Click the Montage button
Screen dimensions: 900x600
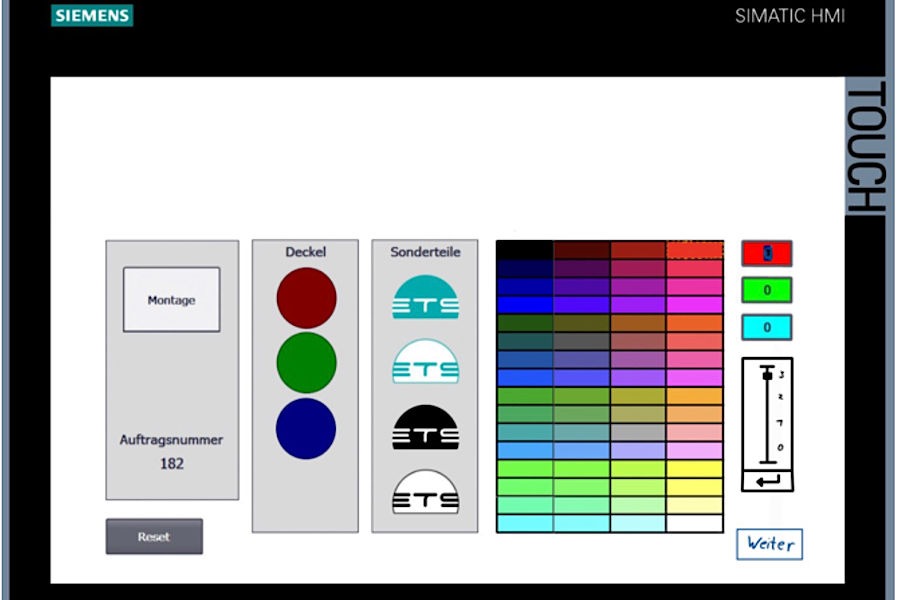pos(171,299)
